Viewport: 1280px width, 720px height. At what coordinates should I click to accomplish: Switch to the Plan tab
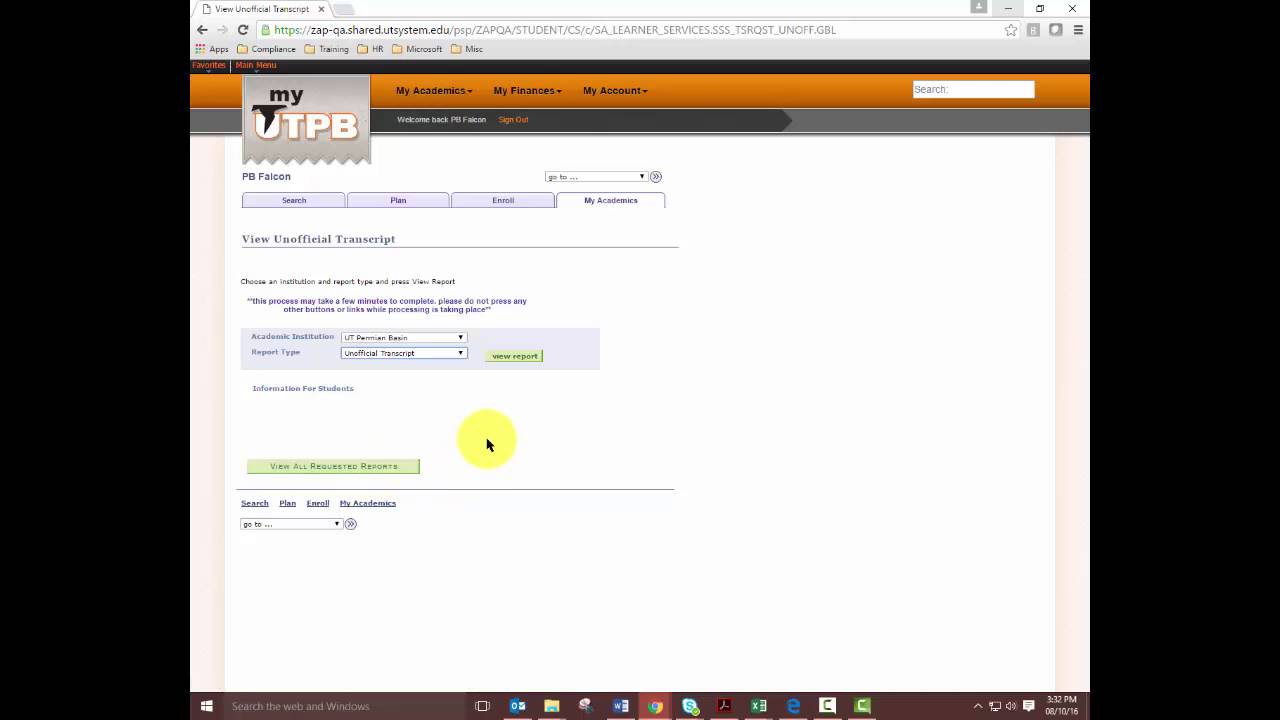click(398, 200)
